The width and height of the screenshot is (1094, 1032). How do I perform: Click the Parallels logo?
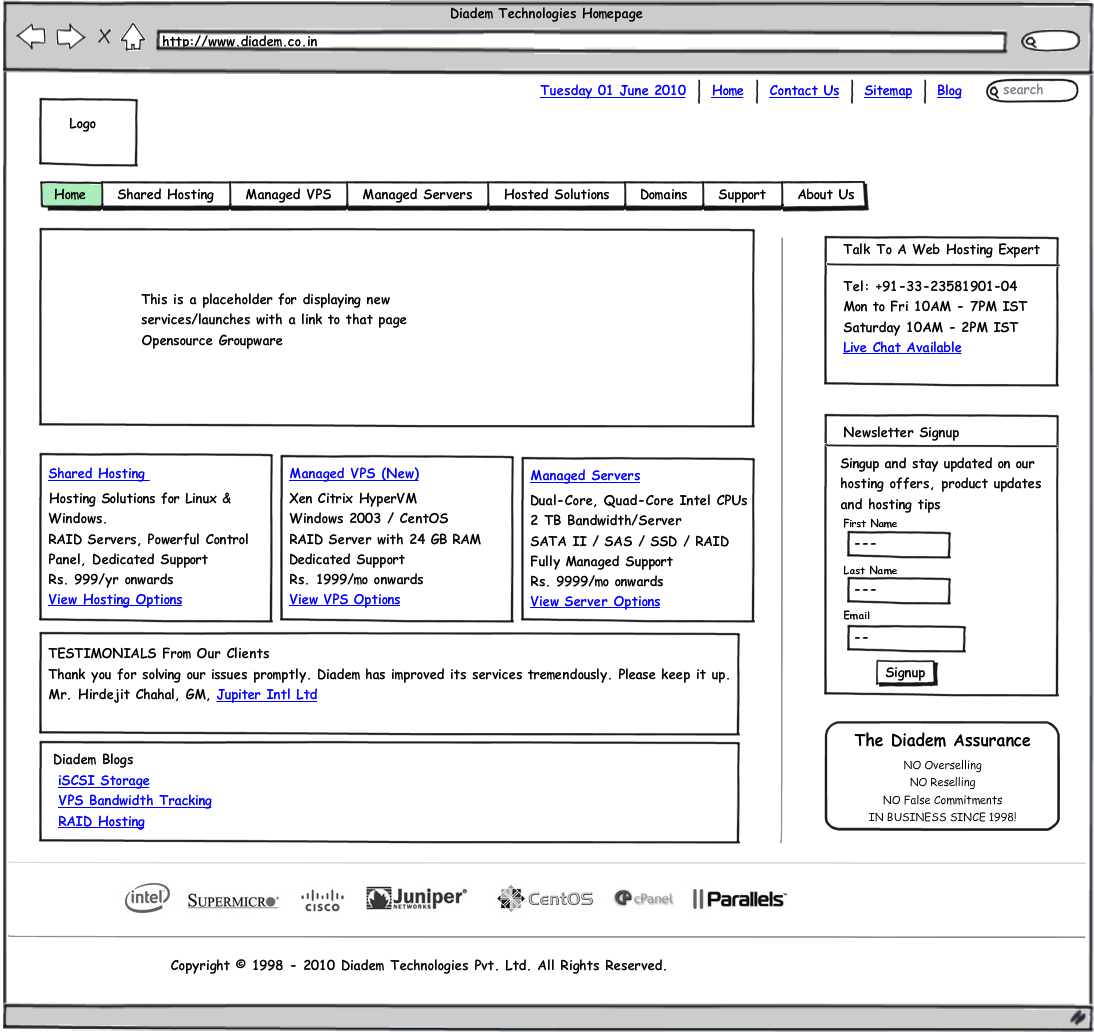click(739, 899)
